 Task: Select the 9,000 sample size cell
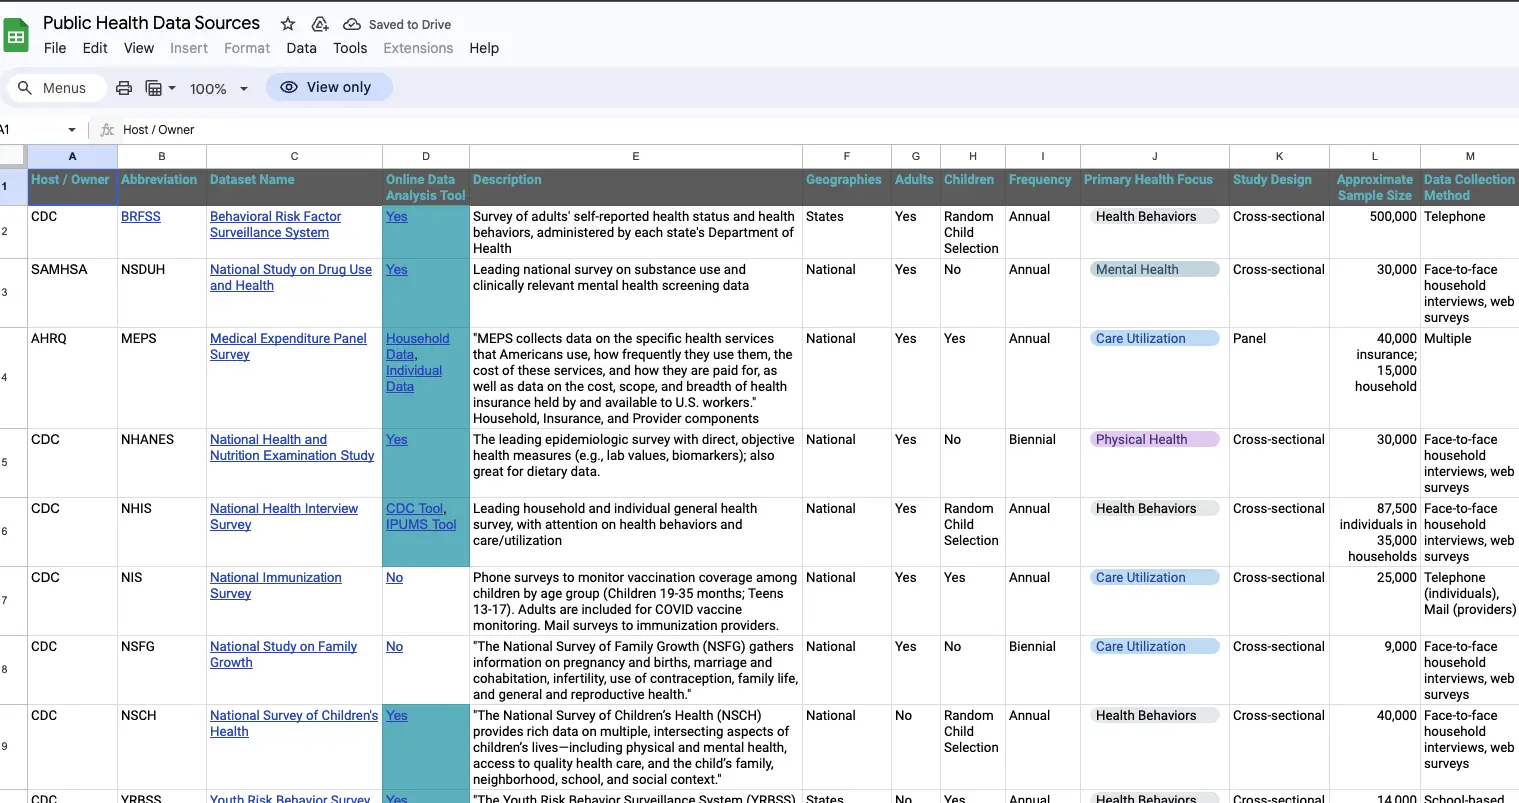click(x=1375, y=670)
